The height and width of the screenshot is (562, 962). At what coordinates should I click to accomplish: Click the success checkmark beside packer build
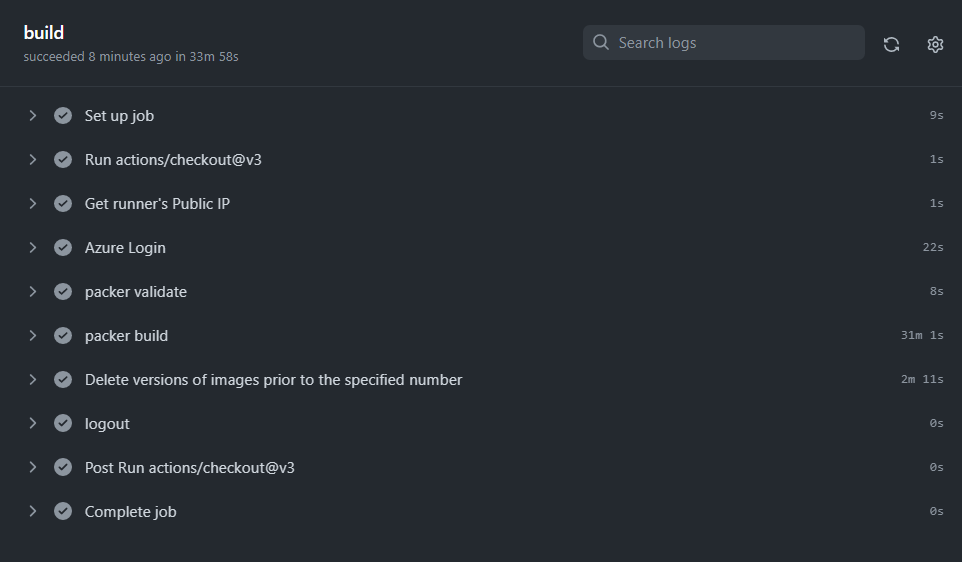[x=63, y=336]
